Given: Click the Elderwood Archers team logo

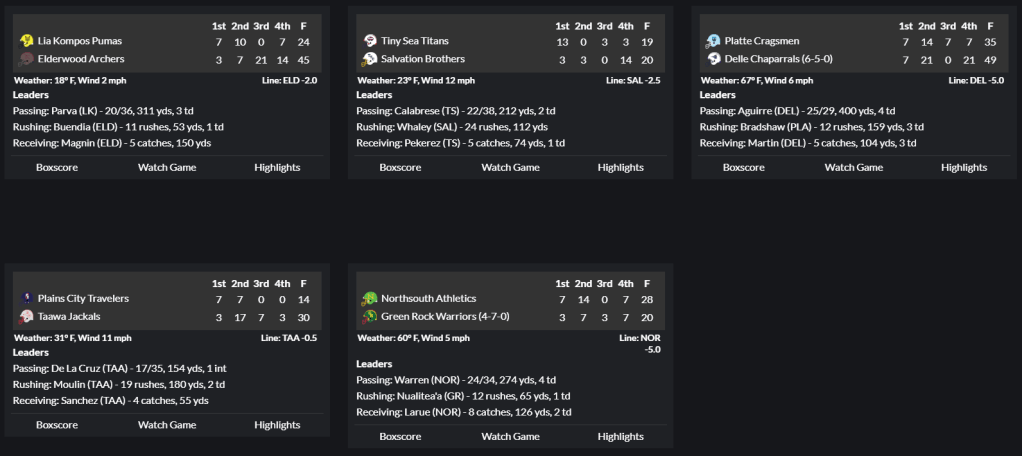Looking at the screenshot, I should point(27,59).
